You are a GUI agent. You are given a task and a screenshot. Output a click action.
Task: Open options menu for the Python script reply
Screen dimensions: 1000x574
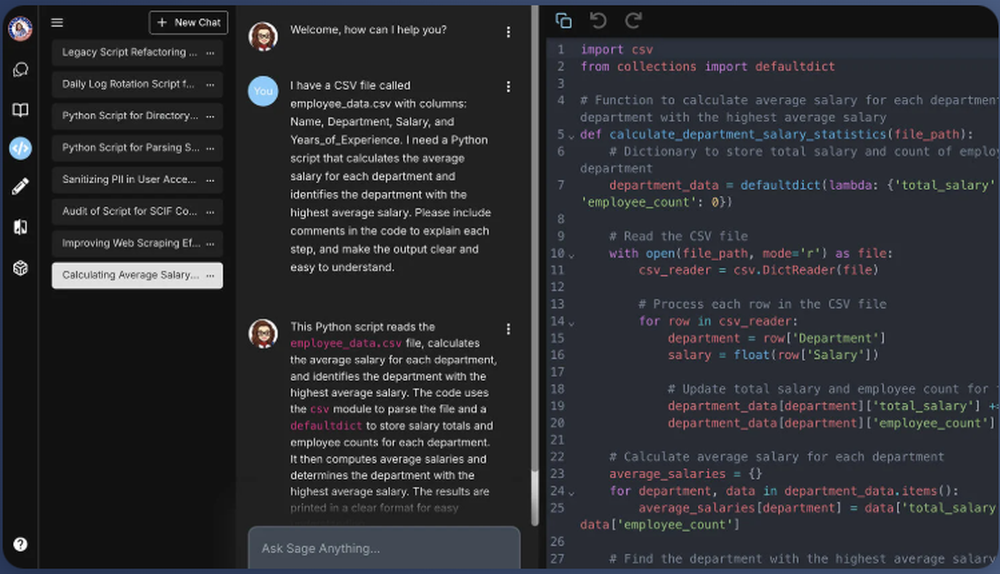click(x=508, y=329)
